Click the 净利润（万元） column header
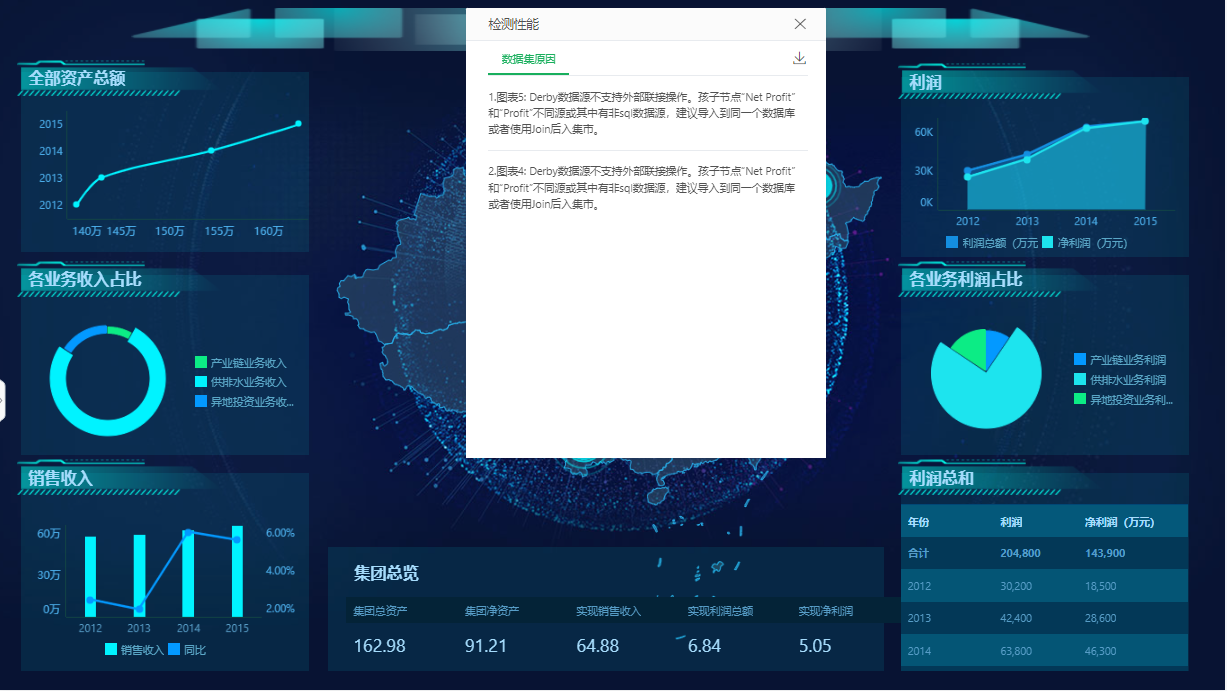 (1119, 522)
